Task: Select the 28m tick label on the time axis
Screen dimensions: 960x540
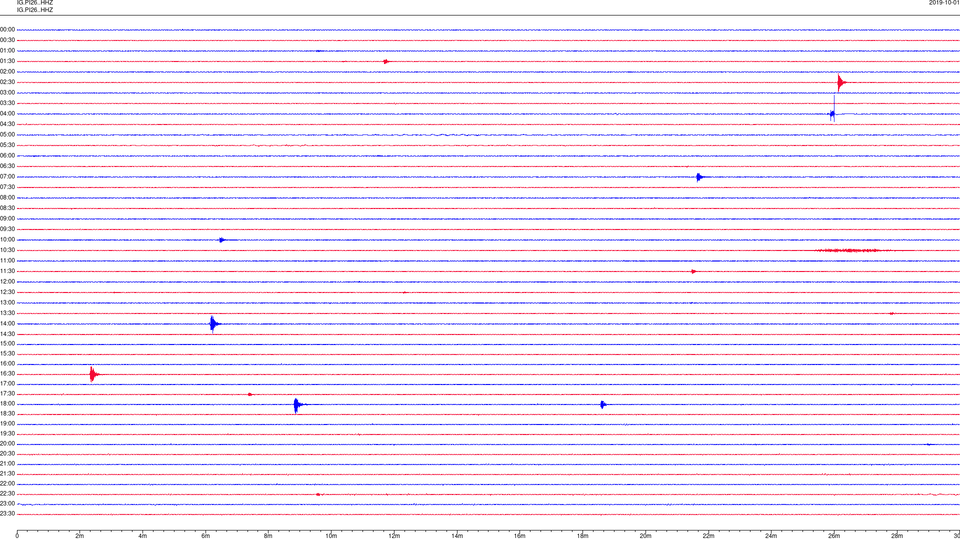Action: [x=896, y=536]
